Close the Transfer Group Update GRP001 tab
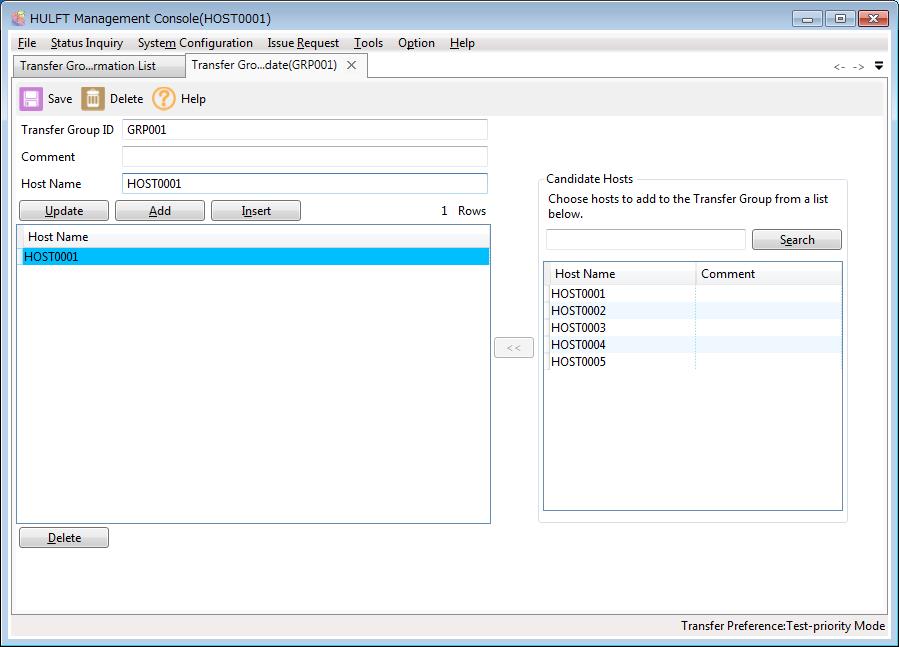This screenshot has width=899, height=647. [x=351, y=65]
